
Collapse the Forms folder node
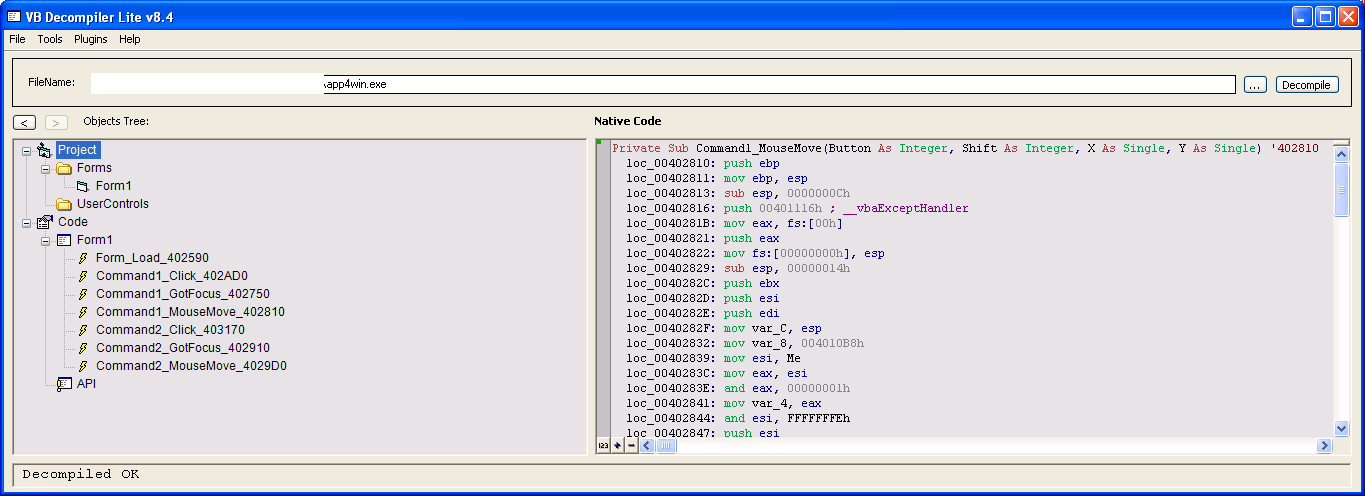[45, 168]
